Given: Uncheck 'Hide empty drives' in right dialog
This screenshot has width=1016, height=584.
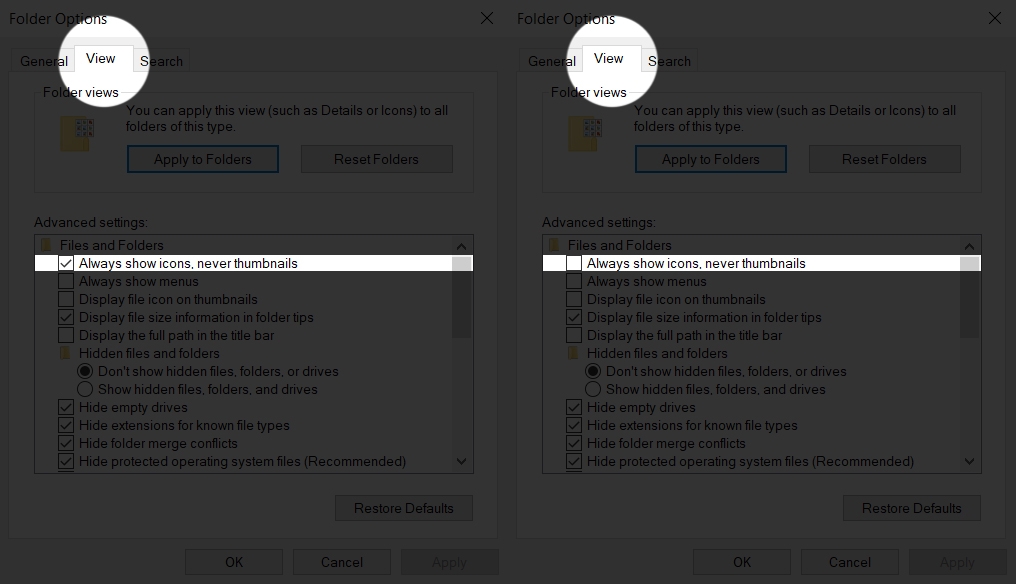Looking at the screenshot, I should click(x=573, y=407).
